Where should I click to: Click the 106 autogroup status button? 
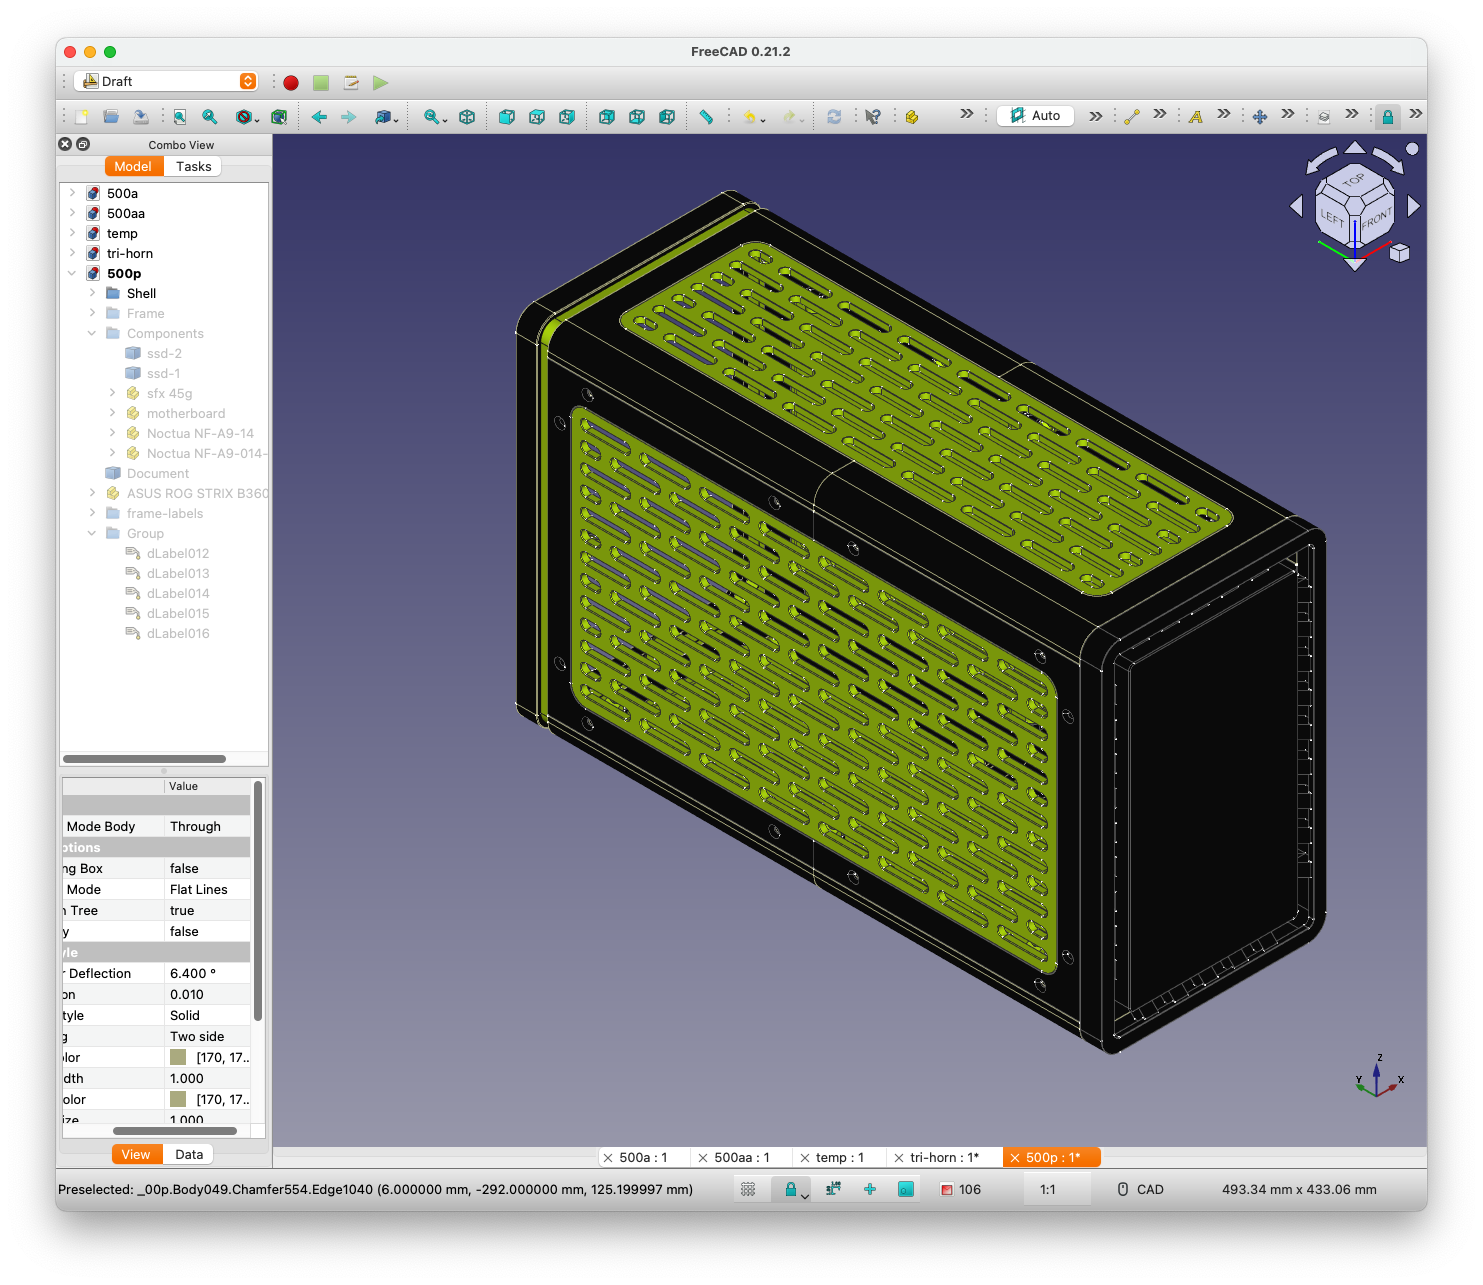(961, 1189)
